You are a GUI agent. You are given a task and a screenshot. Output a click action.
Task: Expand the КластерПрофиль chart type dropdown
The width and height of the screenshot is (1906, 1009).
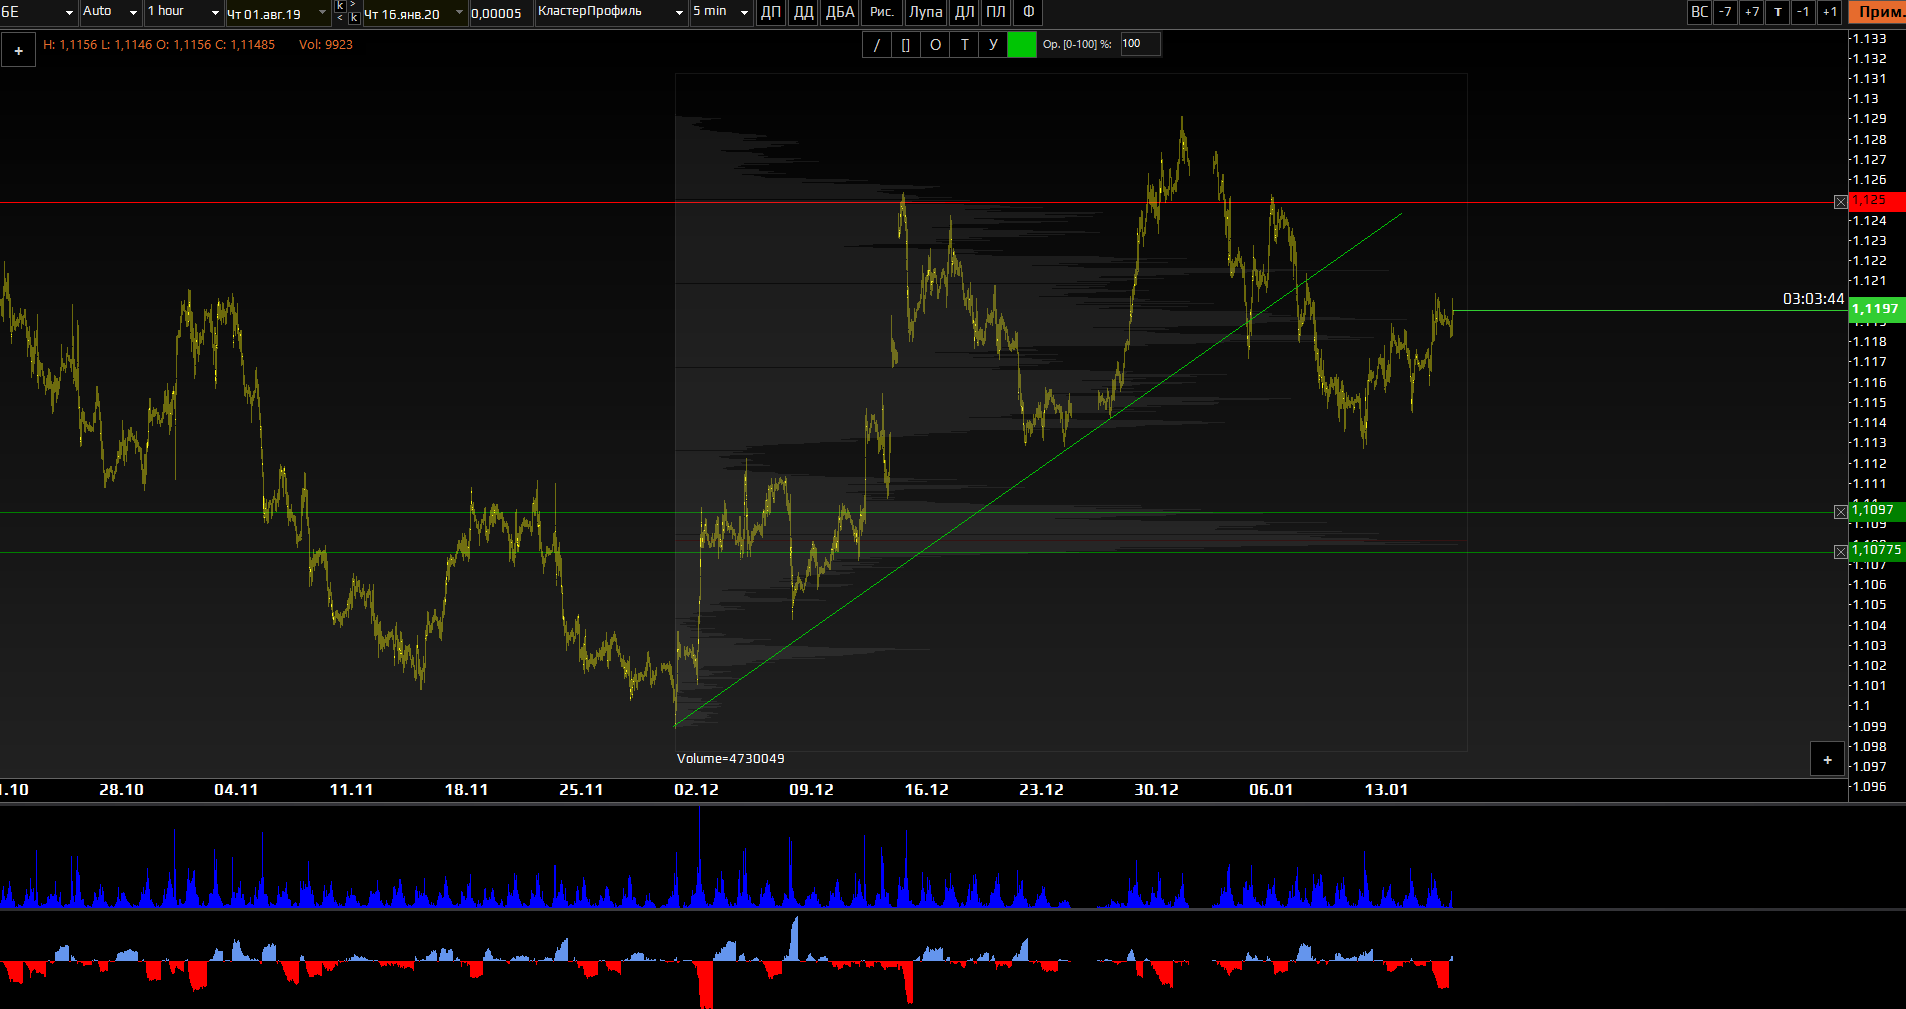click(610, 13)
